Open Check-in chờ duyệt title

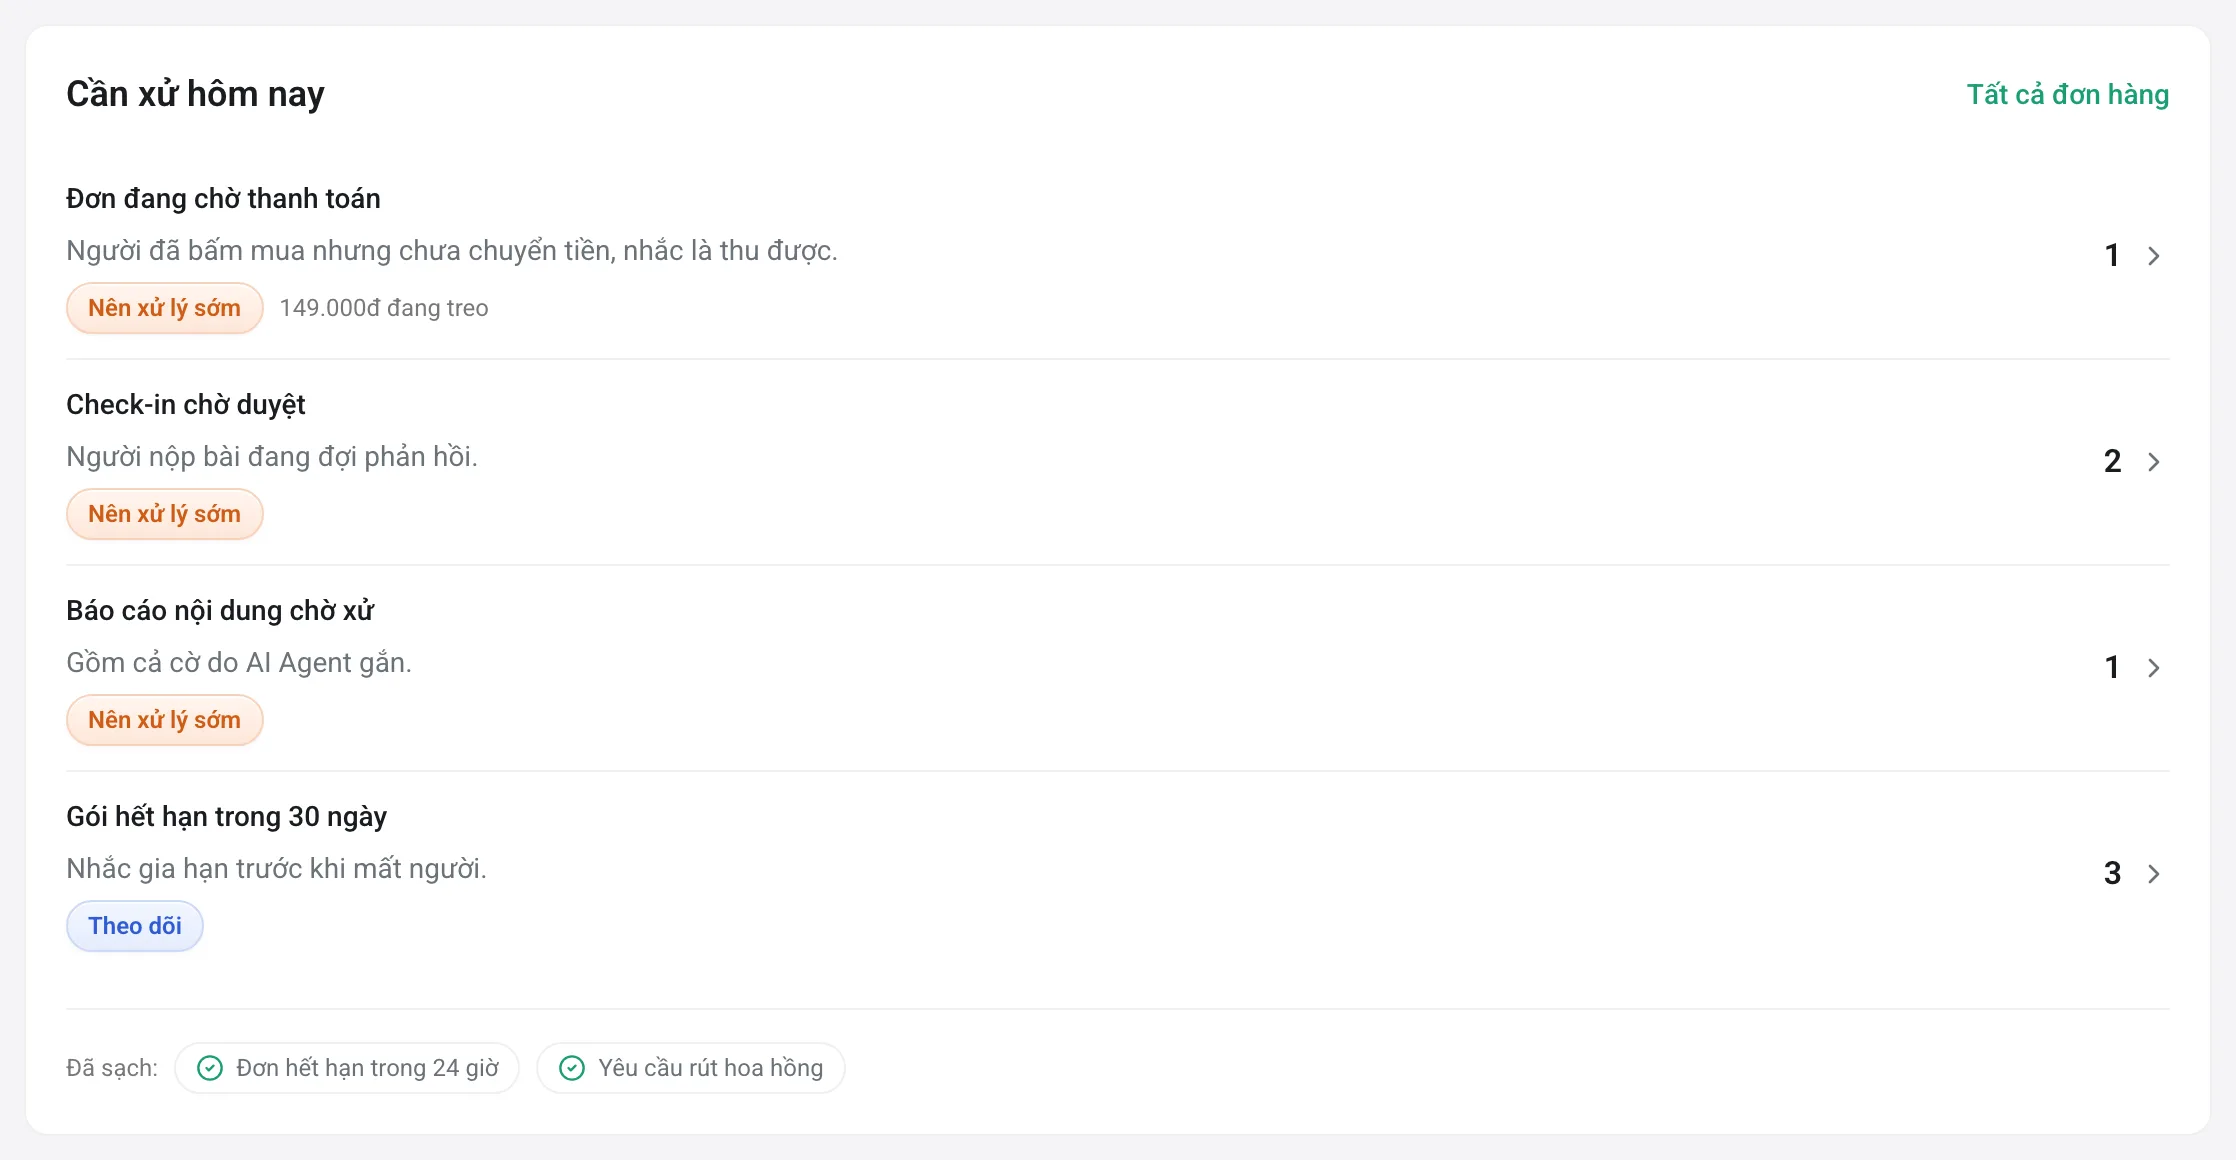[x=186, y=404]
